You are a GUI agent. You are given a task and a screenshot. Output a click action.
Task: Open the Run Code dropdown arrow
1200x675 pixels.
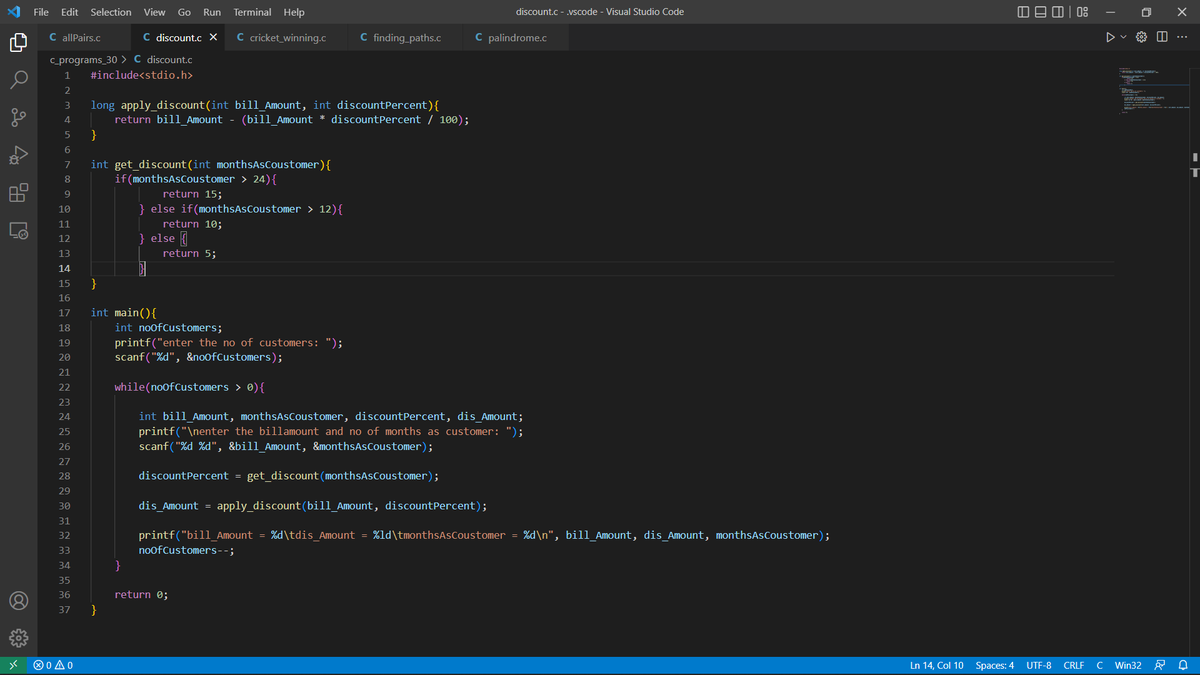(x=1122, y=36)
